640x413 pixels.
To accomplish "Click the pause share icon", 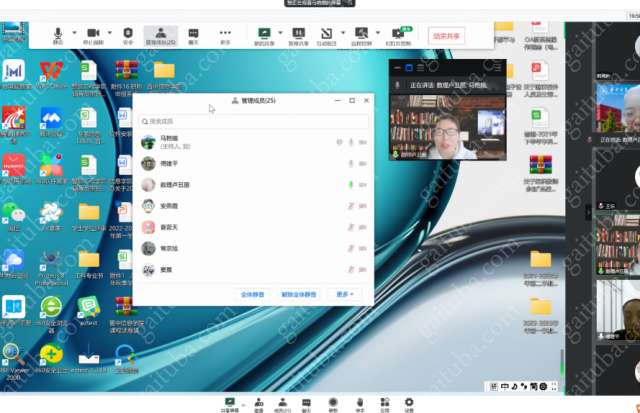I will click(298, 34).
